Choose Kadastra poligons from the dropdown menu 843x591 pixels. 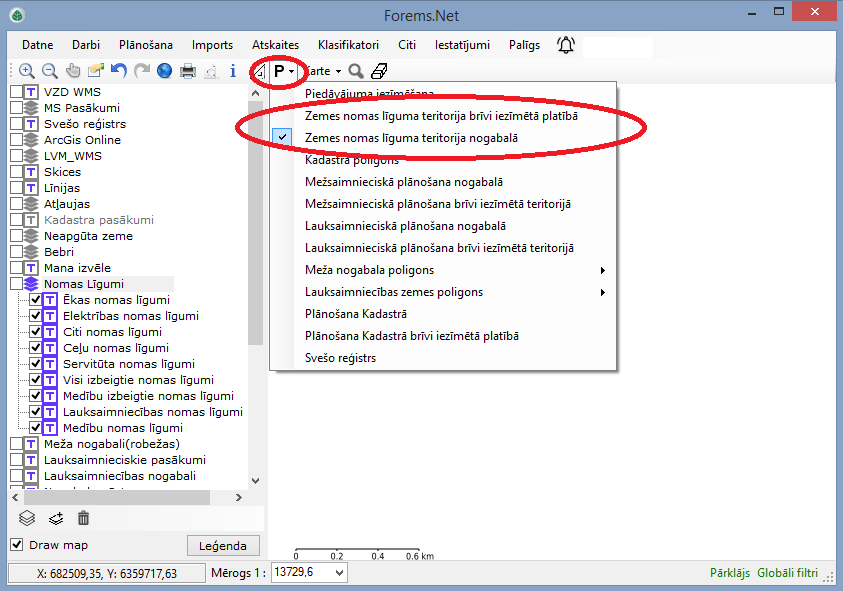pyautogui.click(x=352, y=160)
